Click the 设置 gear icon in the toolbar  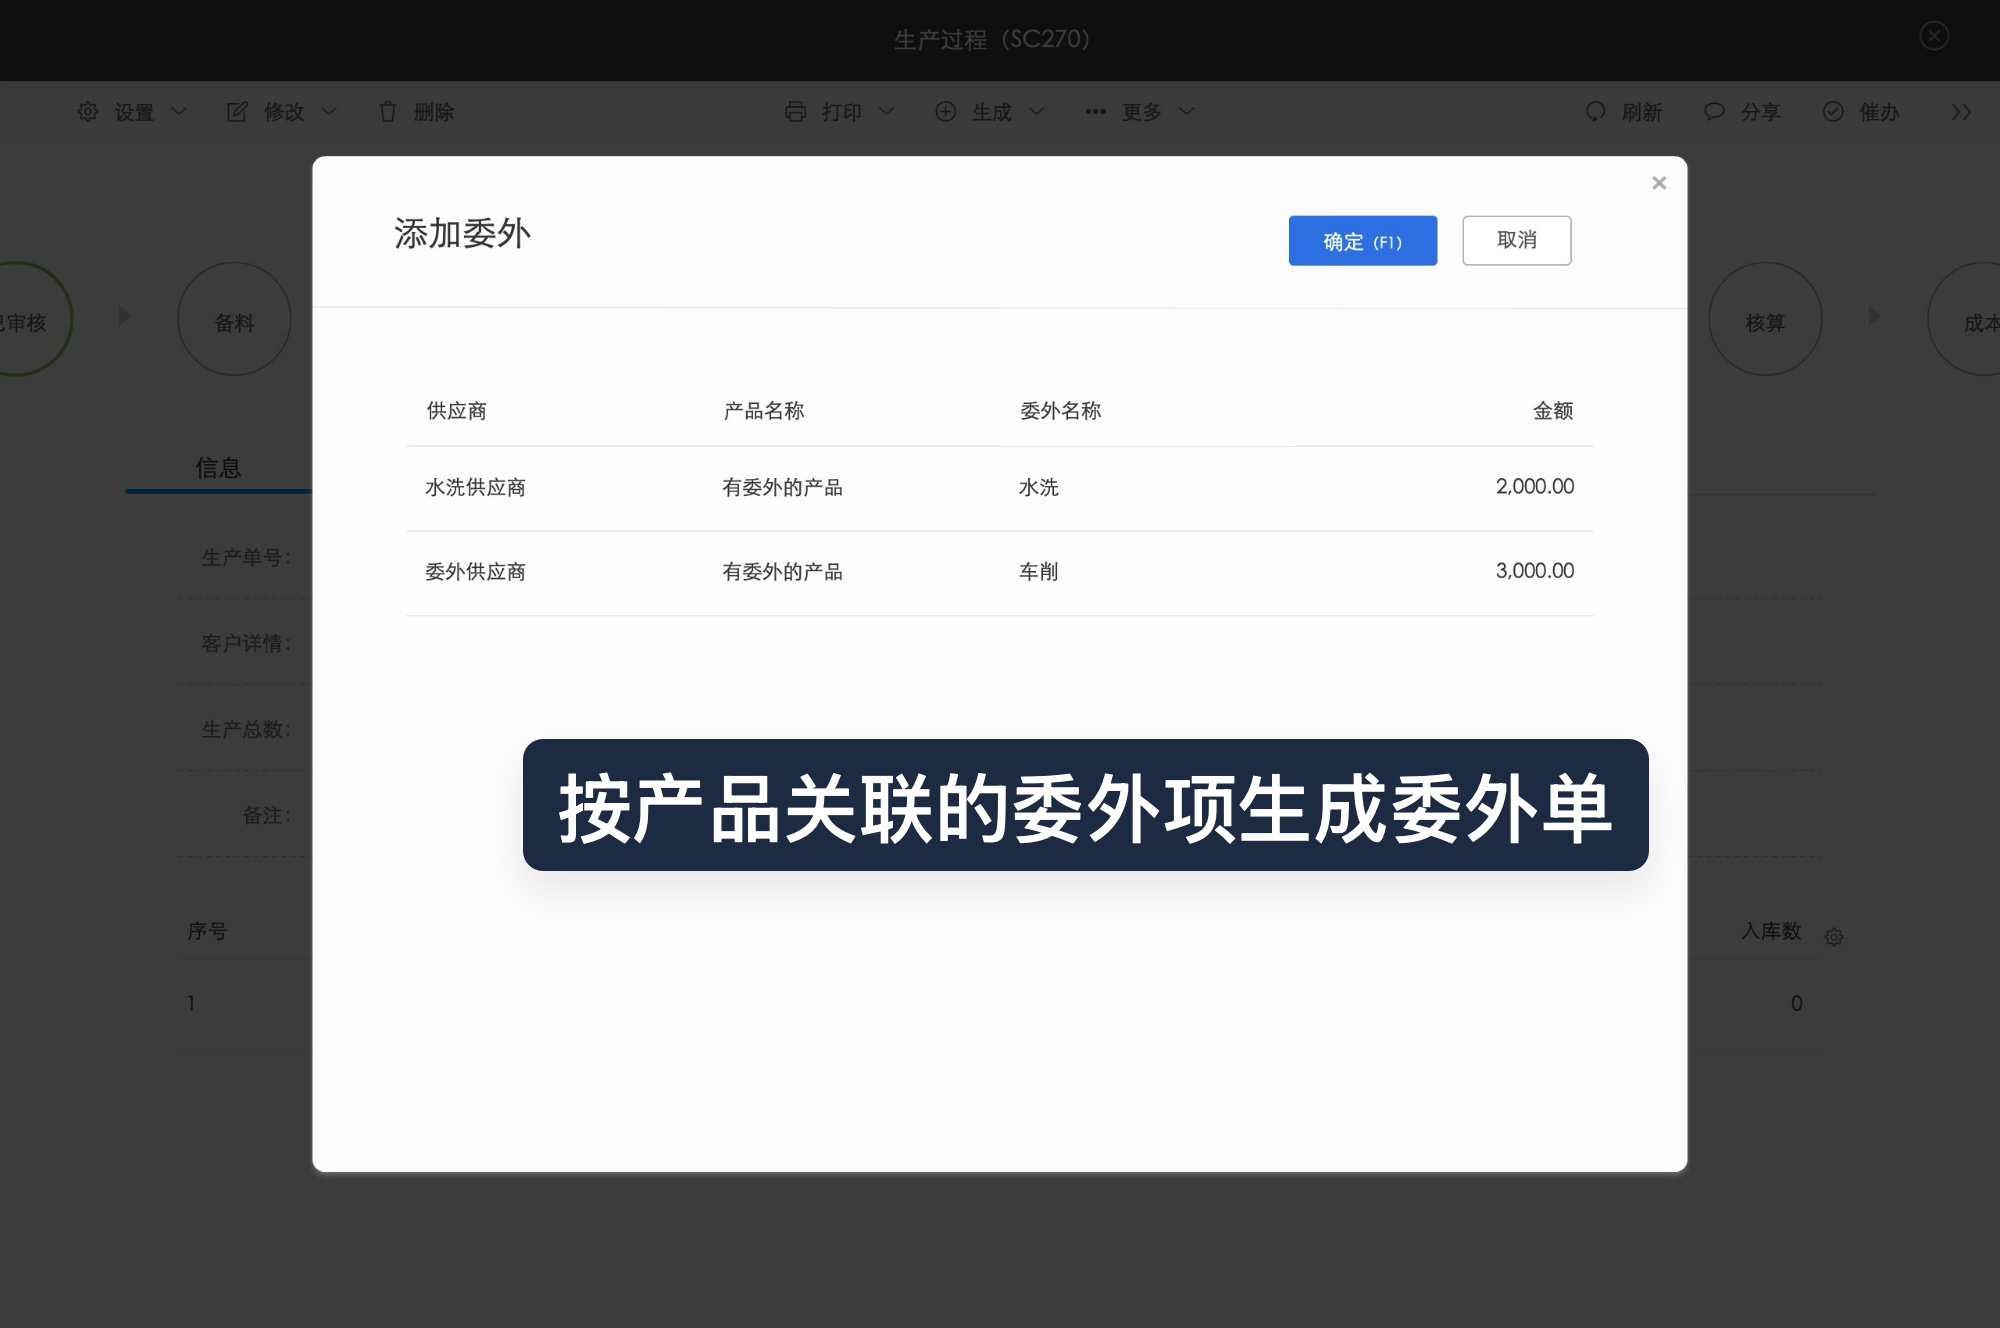click(x=88, y=112)
